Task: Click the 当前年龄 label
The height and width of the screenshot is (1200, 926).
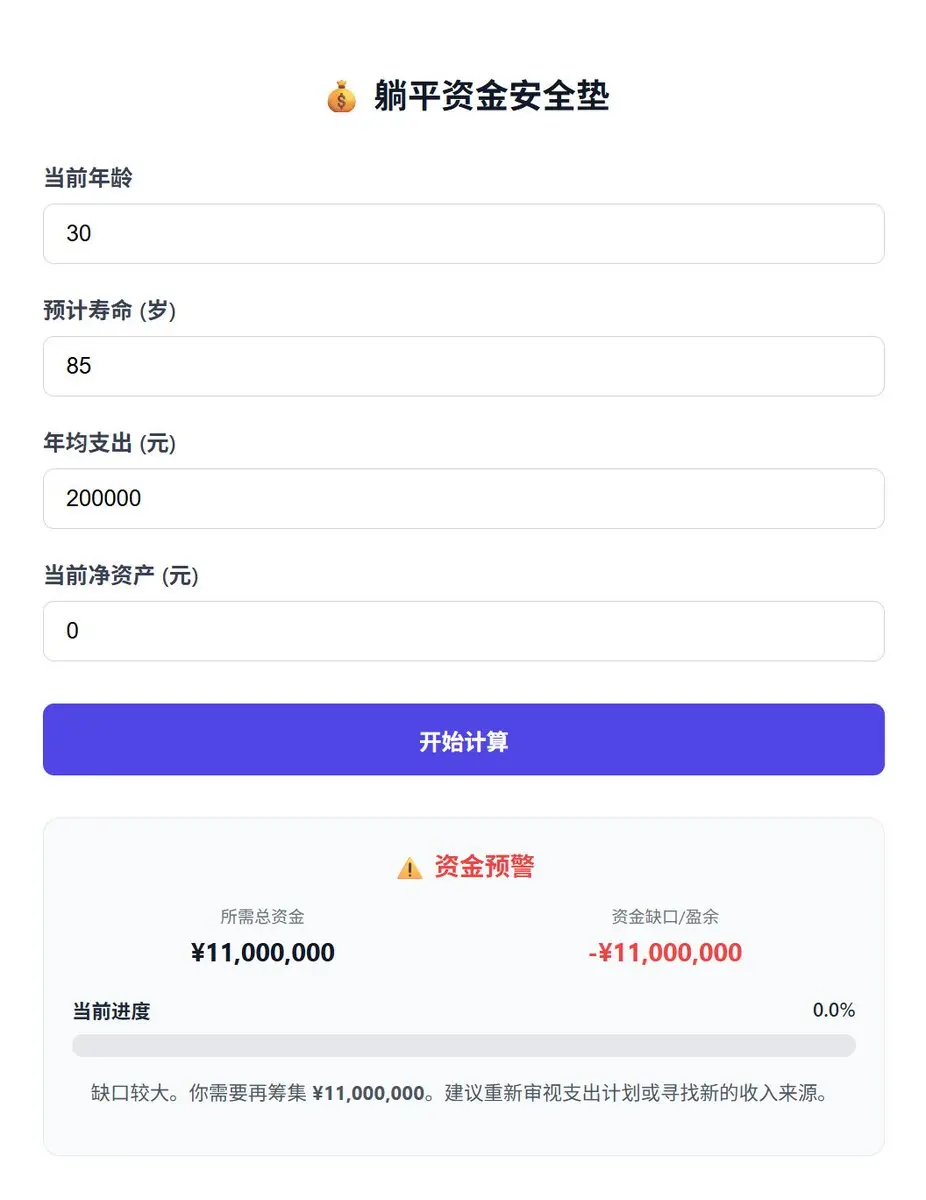Action: point(88,178)
